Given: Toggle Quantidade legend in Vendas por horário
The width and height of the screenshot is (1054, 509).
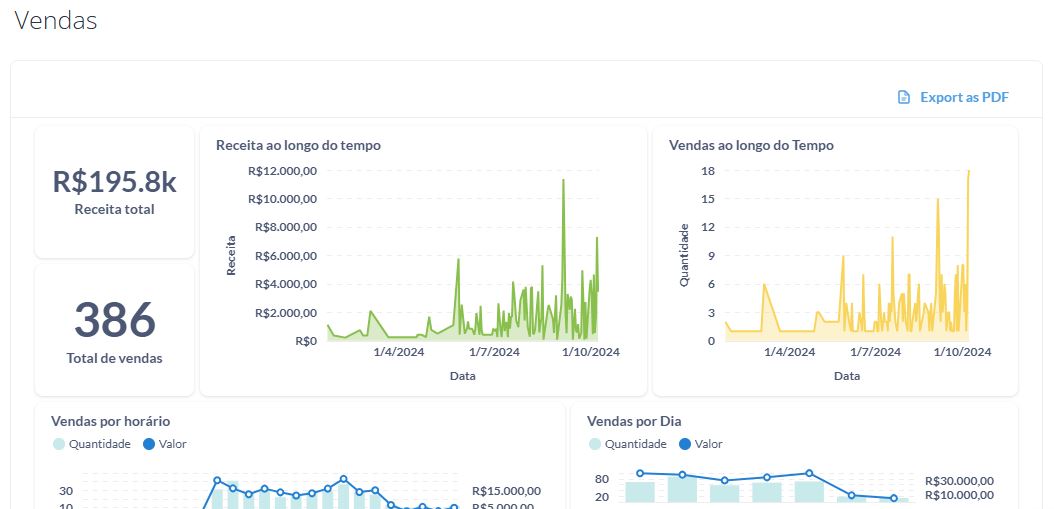Looking at the screenshot, I should pos(92,444).
